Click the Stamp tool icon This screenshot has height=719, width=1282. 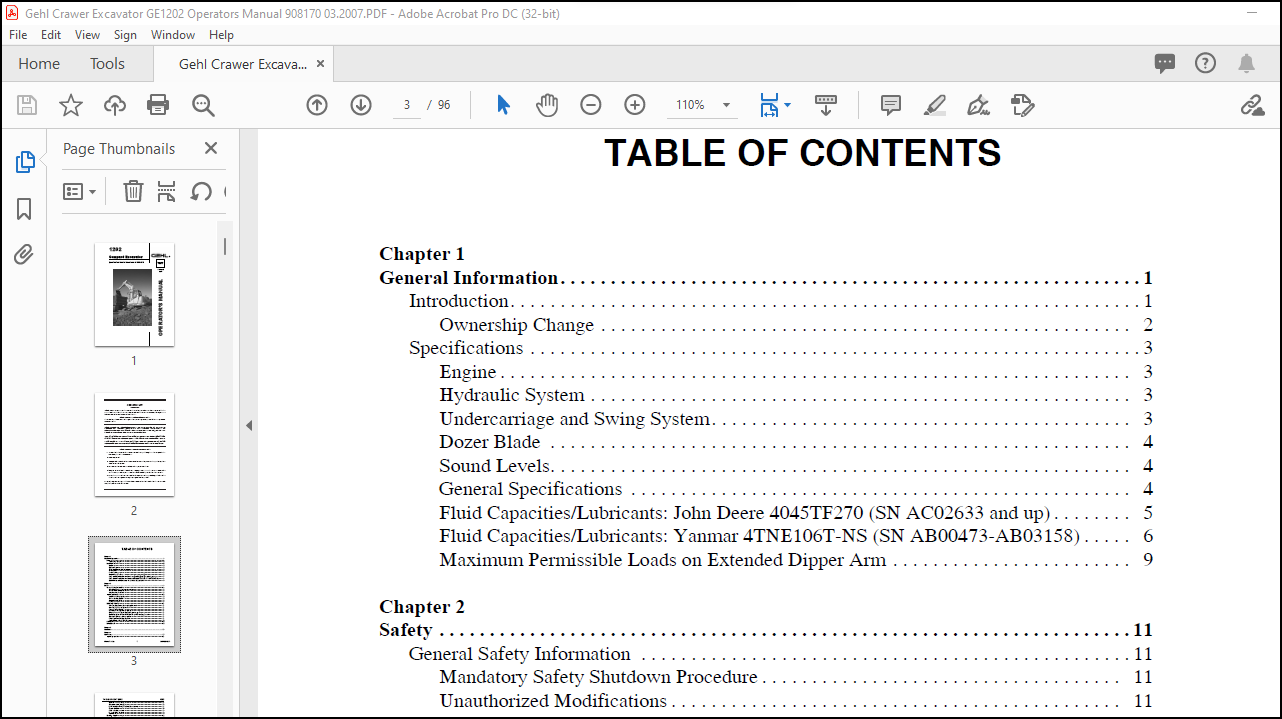1022,105
